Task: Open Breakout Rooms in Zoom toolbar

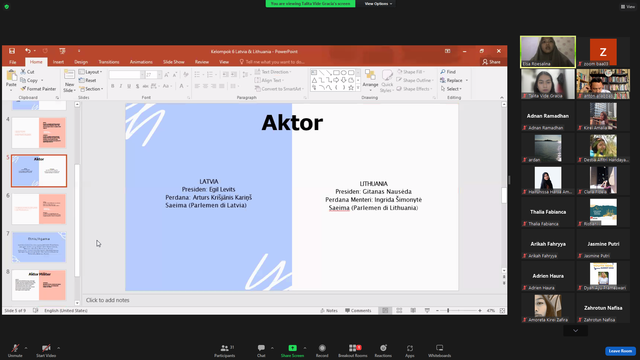Action: click(353, 350)
